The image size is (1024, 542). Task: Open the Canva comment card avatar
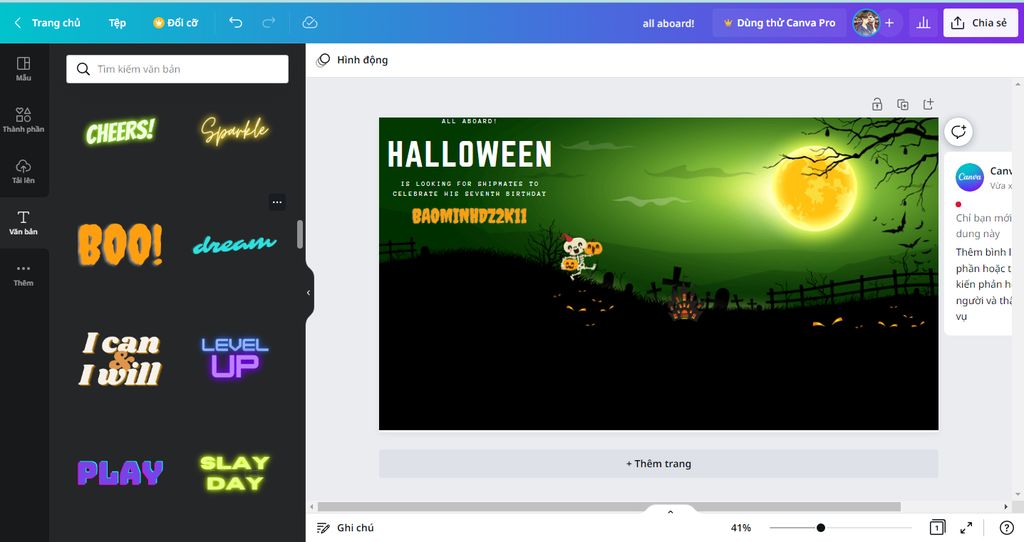click(970, 177)
